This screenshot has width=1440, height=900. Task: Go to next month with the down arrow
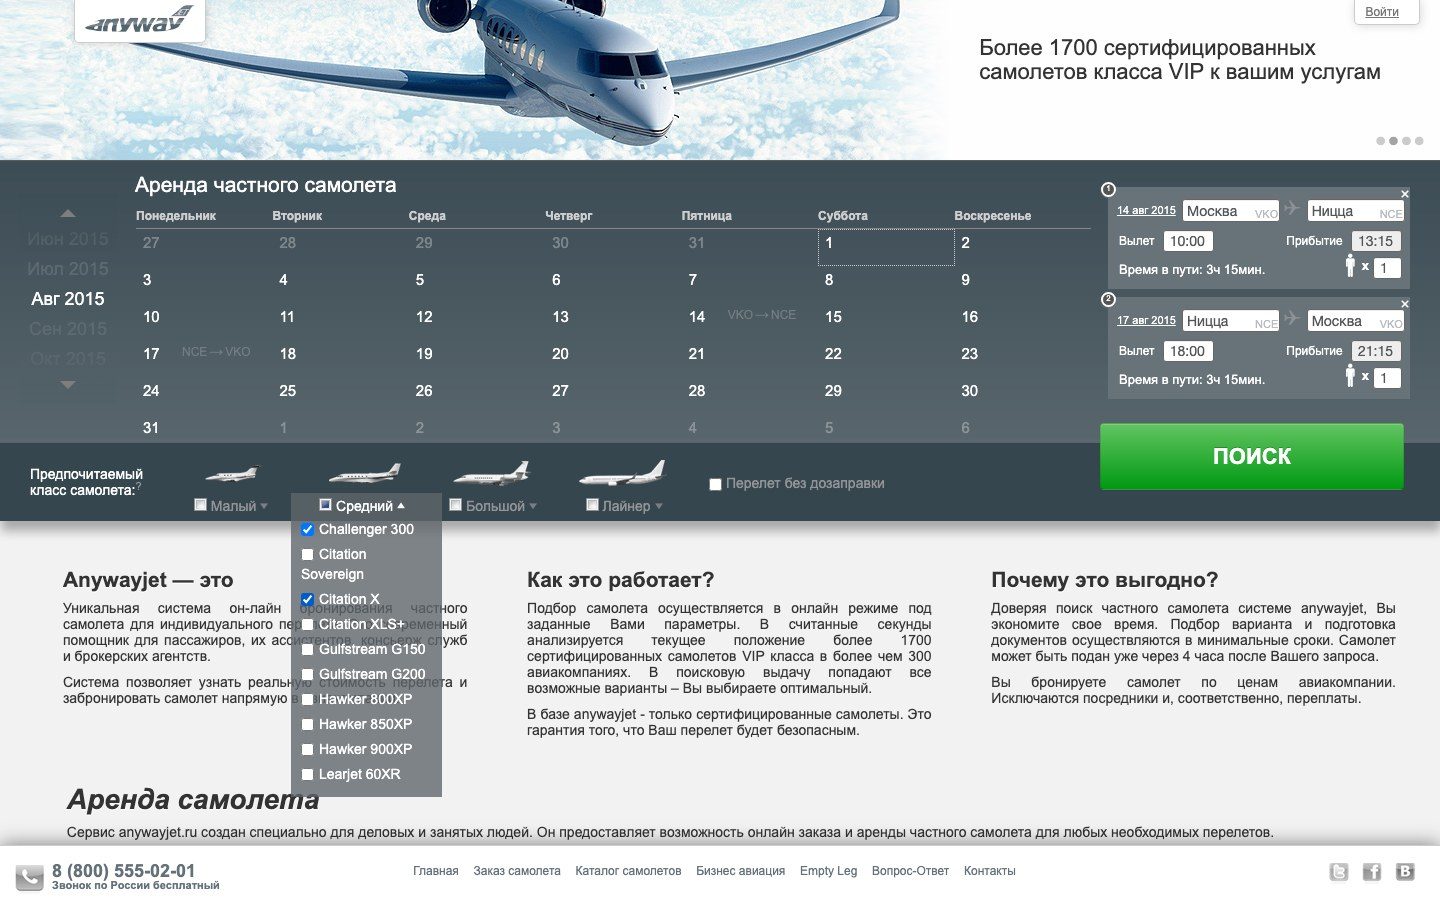coord(68,384)
